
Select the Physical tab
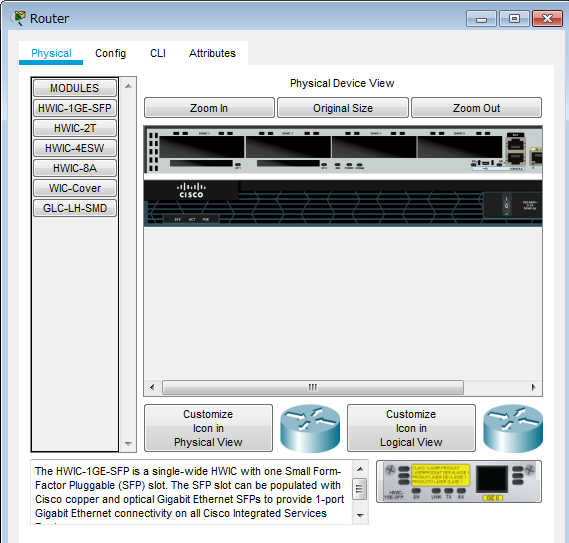tap(51, 53)
